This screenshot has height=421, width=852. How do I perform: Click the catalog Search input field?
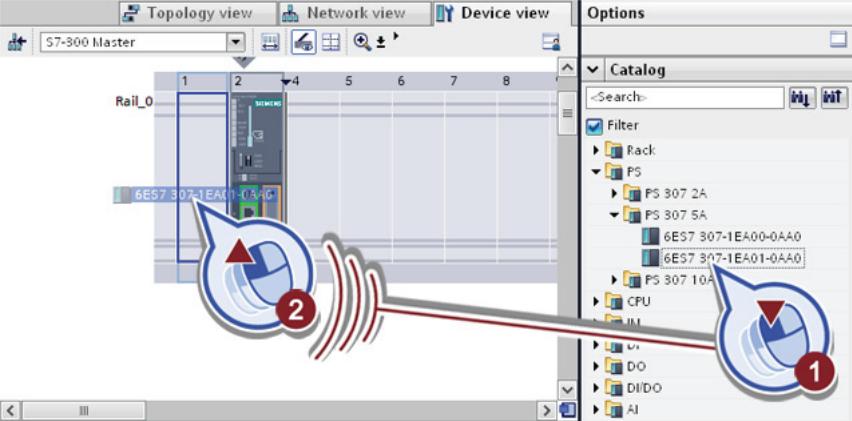[x=685, y=97]
